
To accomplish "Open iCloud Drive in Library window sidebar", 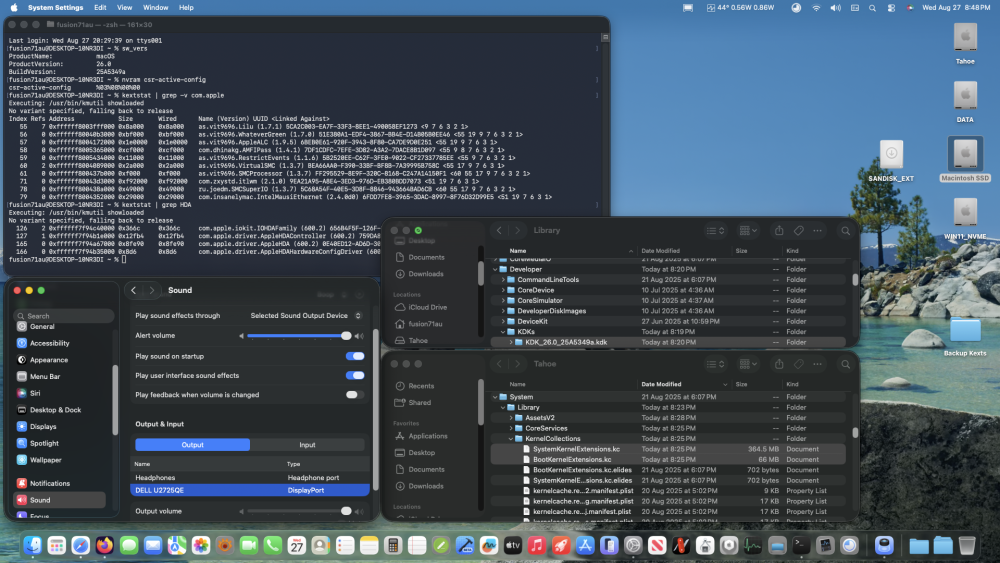I will click(x=428, y=307).
